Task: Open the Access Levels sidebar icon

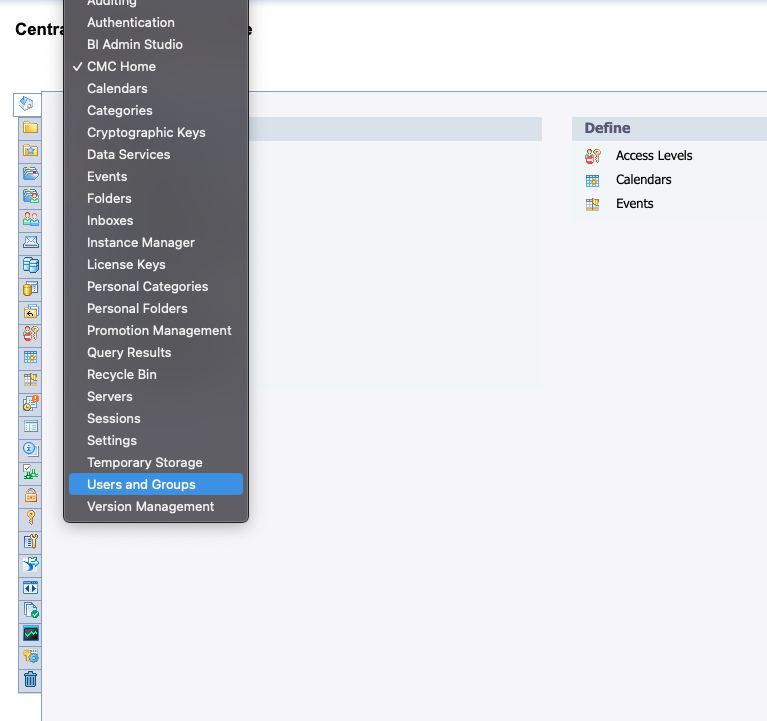Action: [x=30, y=334]
